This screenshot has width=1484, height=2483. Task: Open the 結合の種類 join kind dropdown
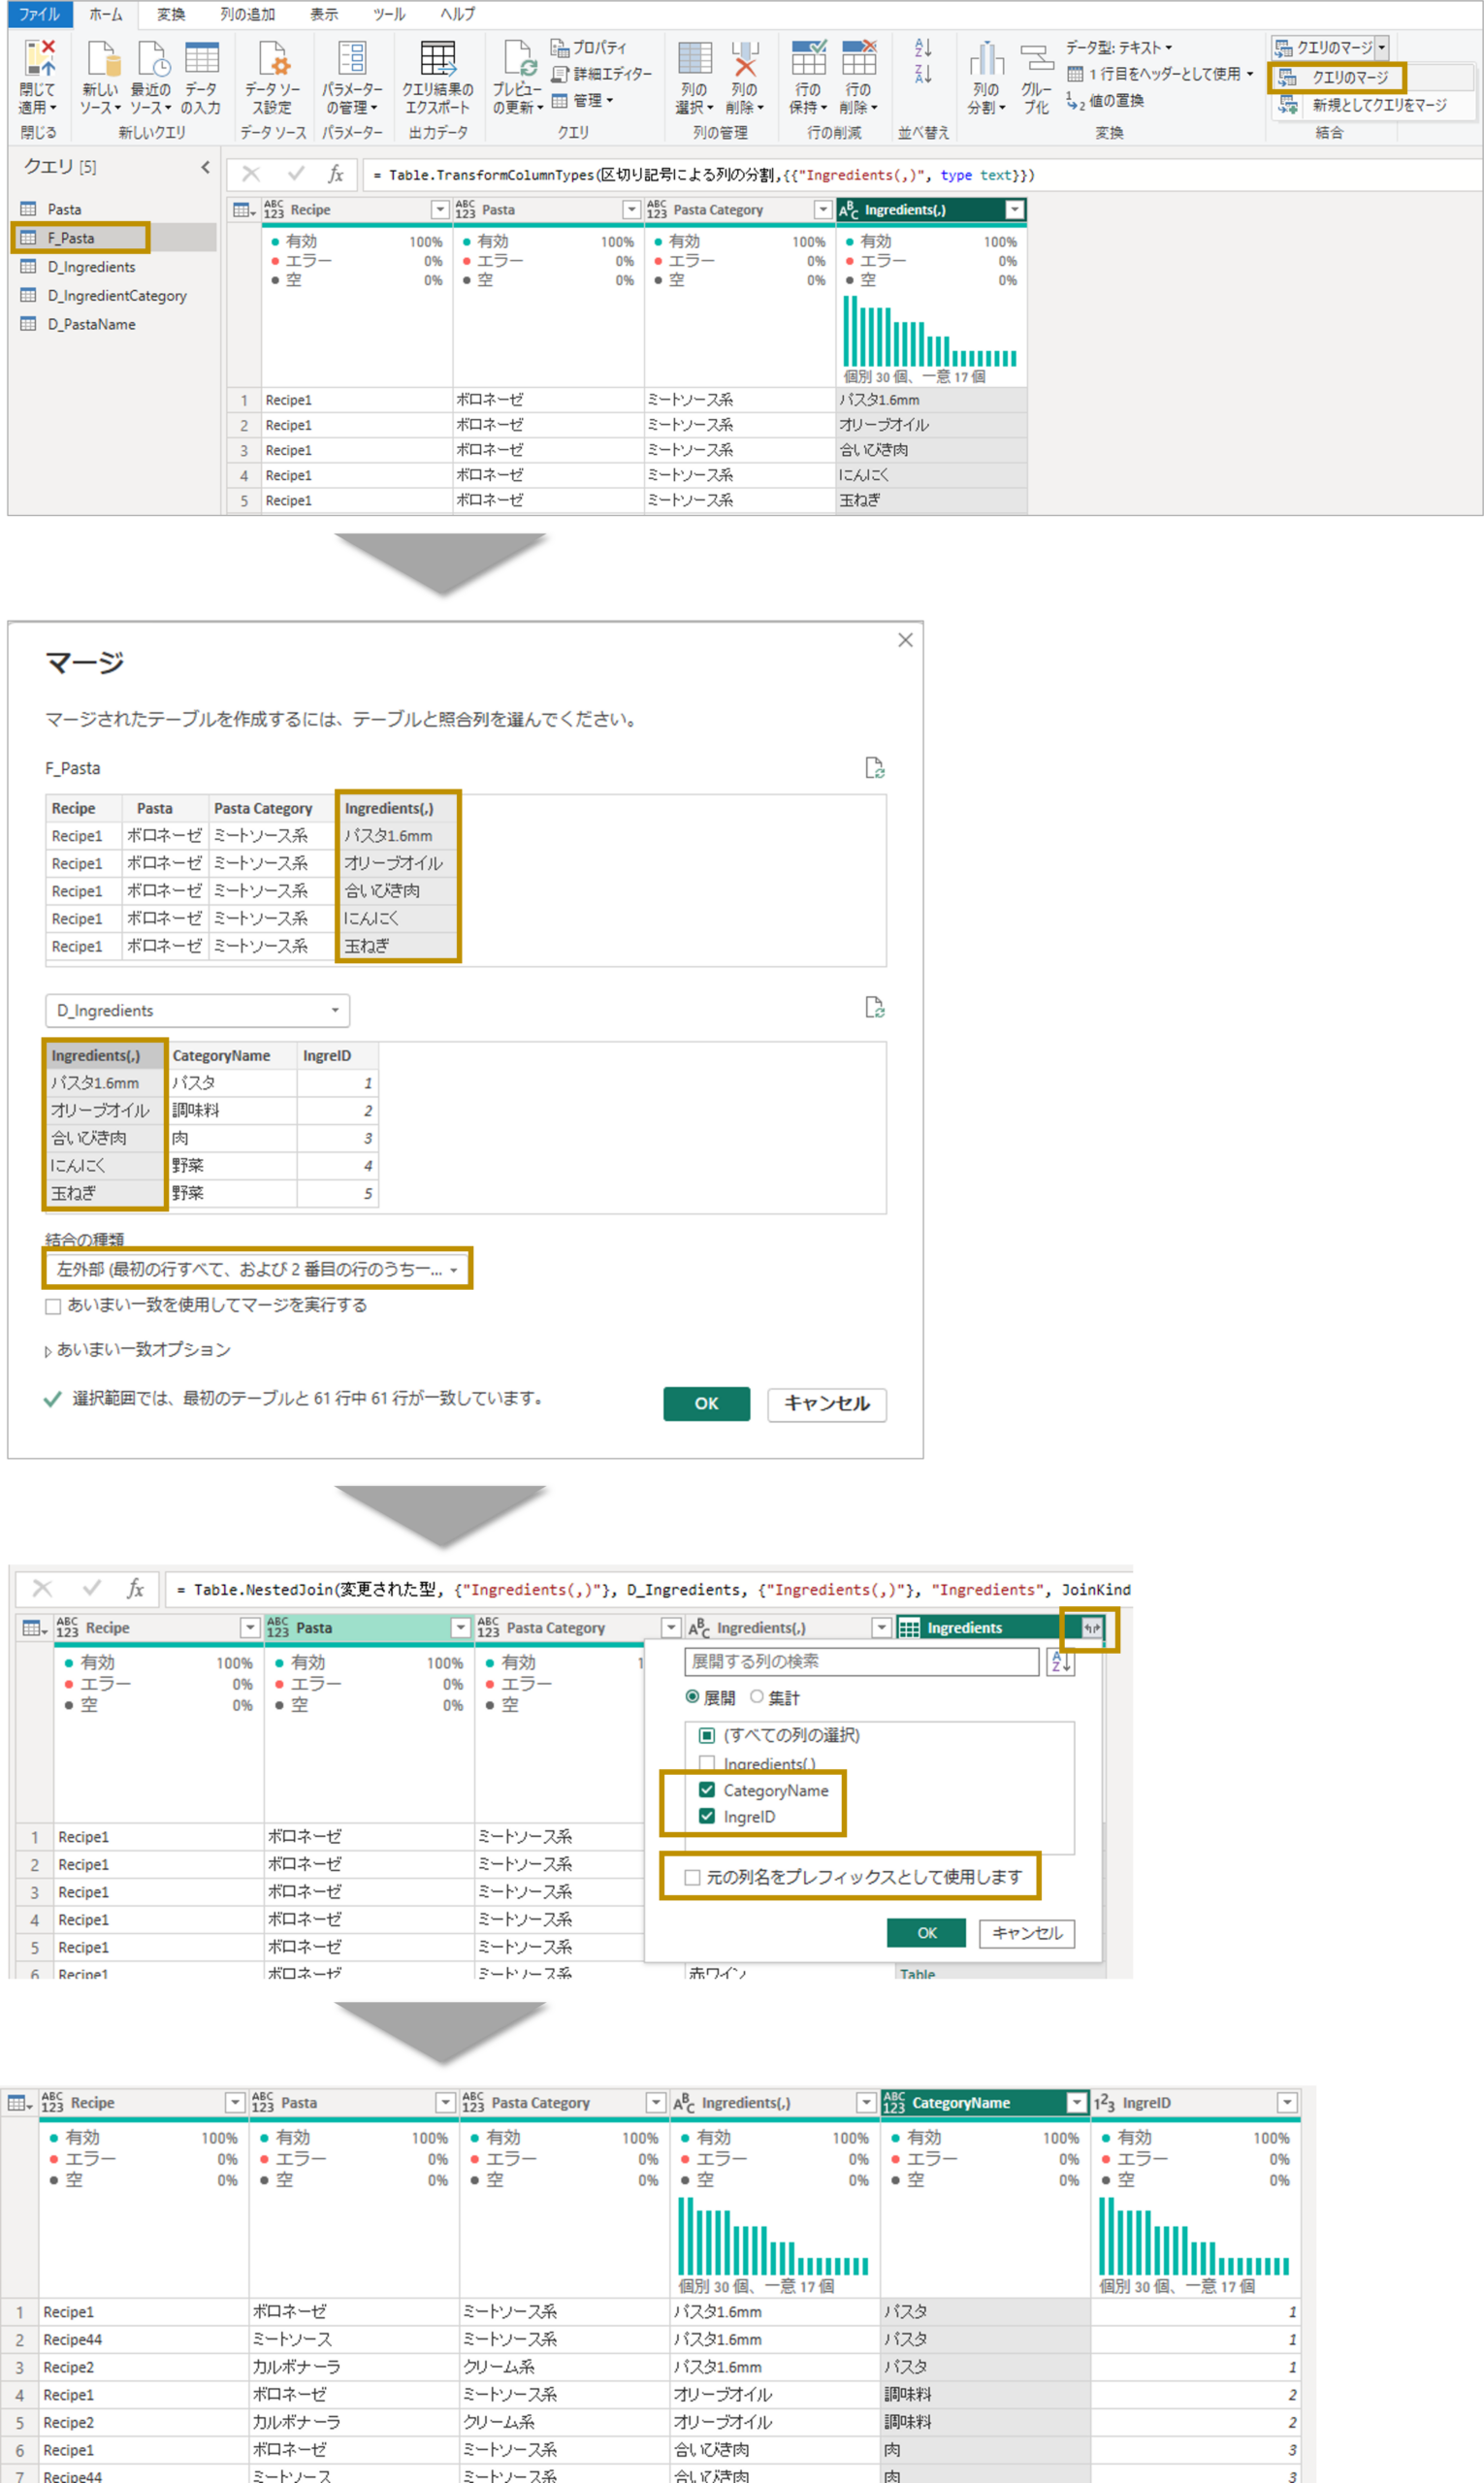257,1269
